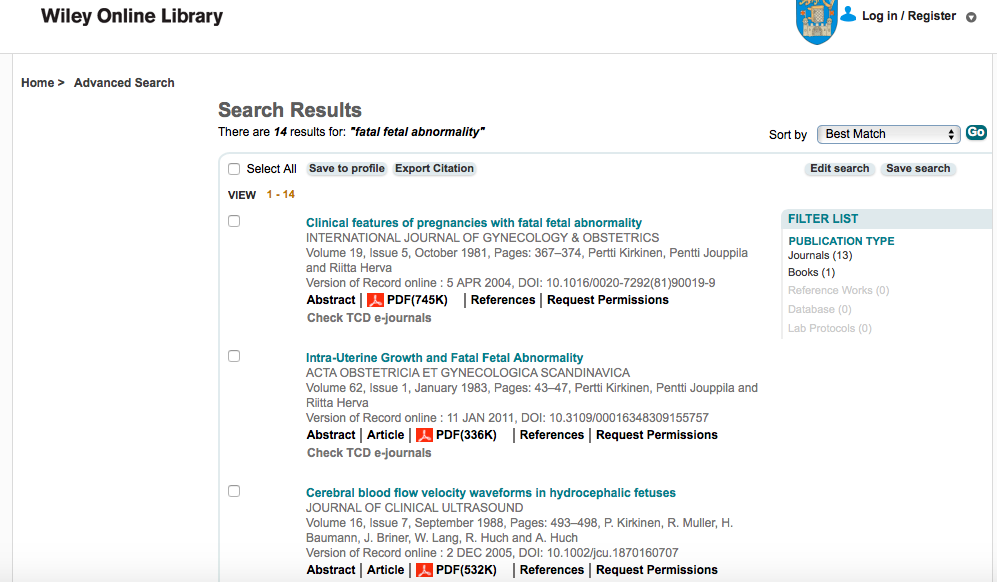Check the box for Intra-Uterine Growth article
This screenshot has width=997, height=582.
(234, 356)
